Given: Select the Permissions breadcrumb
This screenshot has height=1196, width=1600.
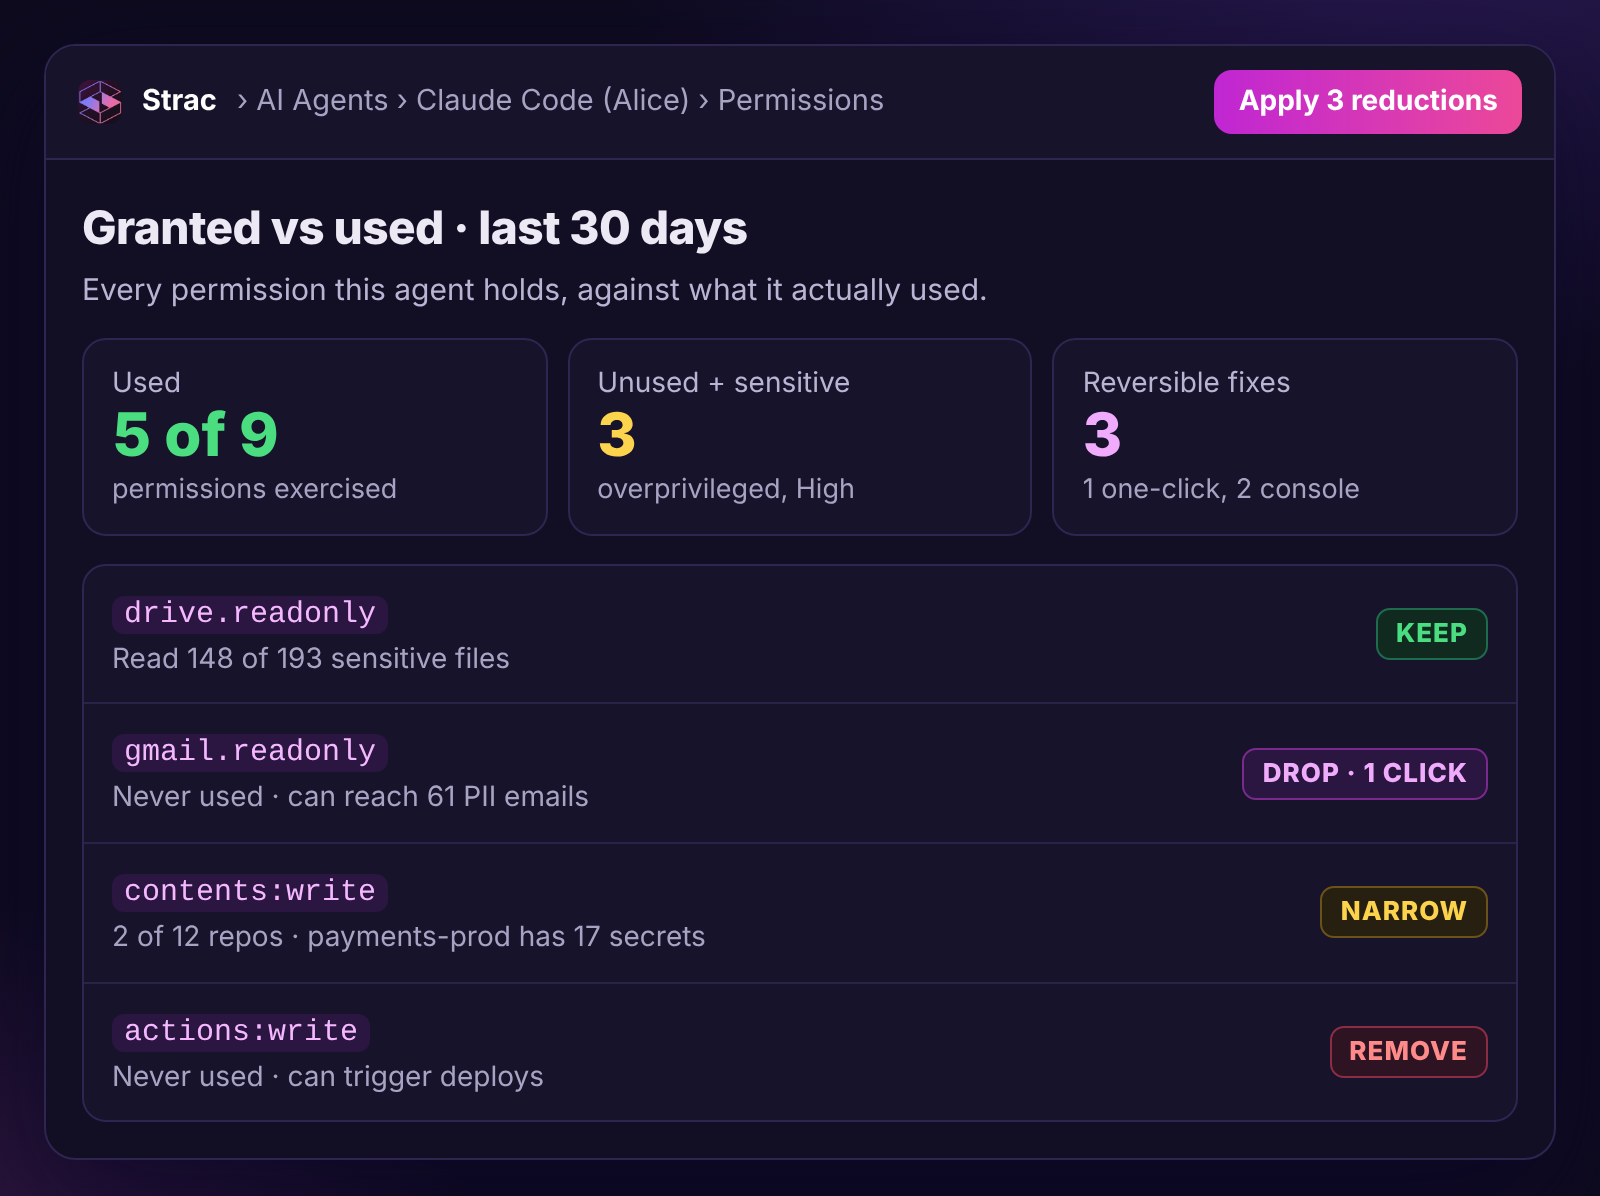Looking at the screenshot, I should (800, 101).
